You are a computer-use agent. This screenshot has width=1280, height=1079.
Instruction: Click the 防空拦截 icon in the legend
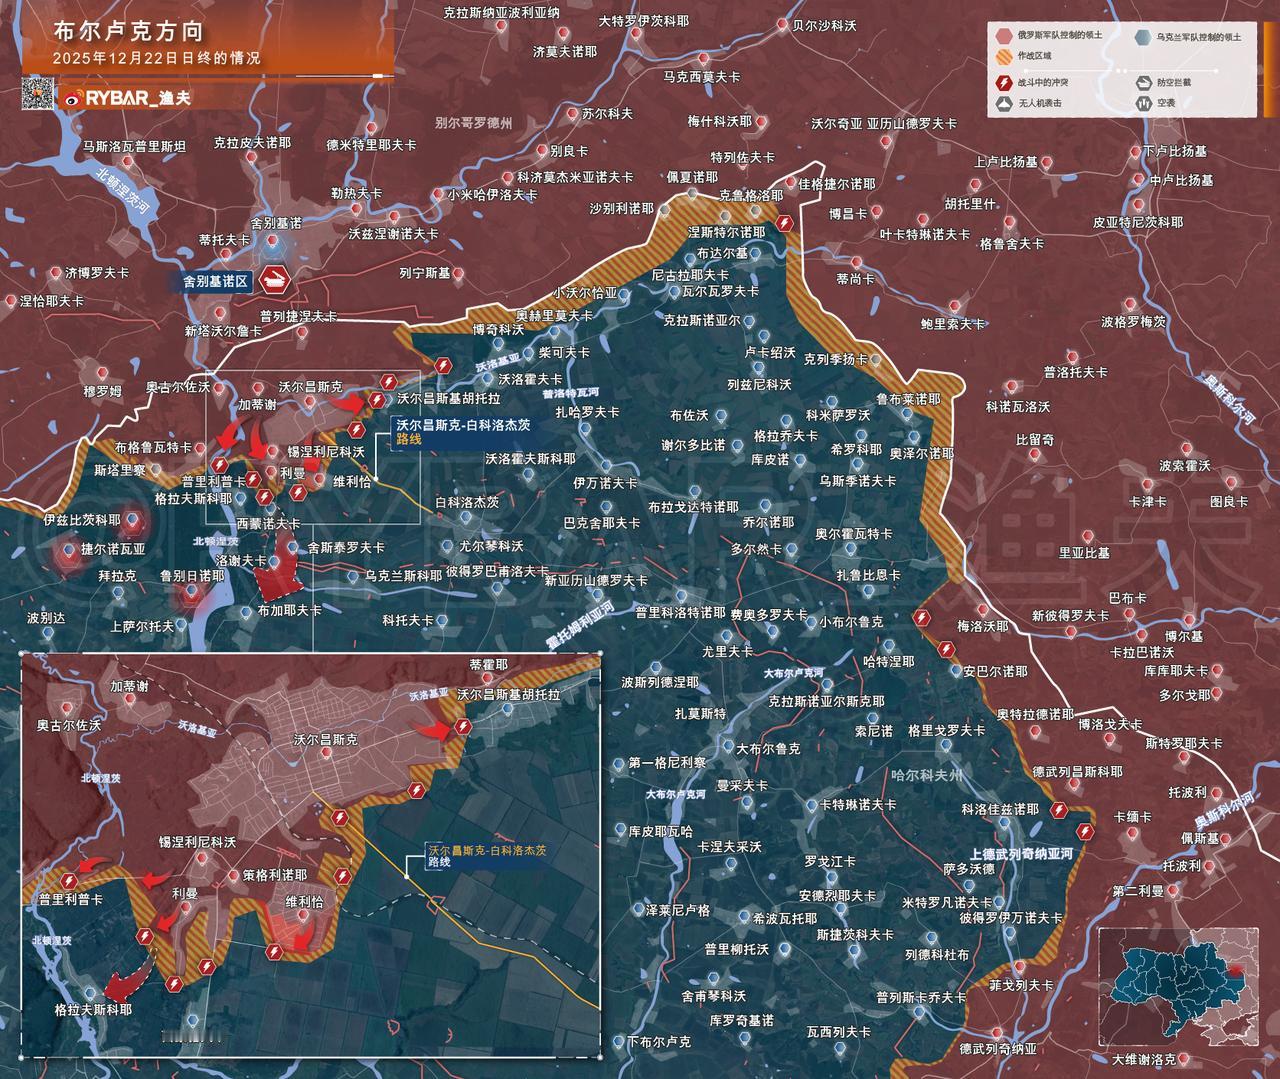(x=1142, y=82)
